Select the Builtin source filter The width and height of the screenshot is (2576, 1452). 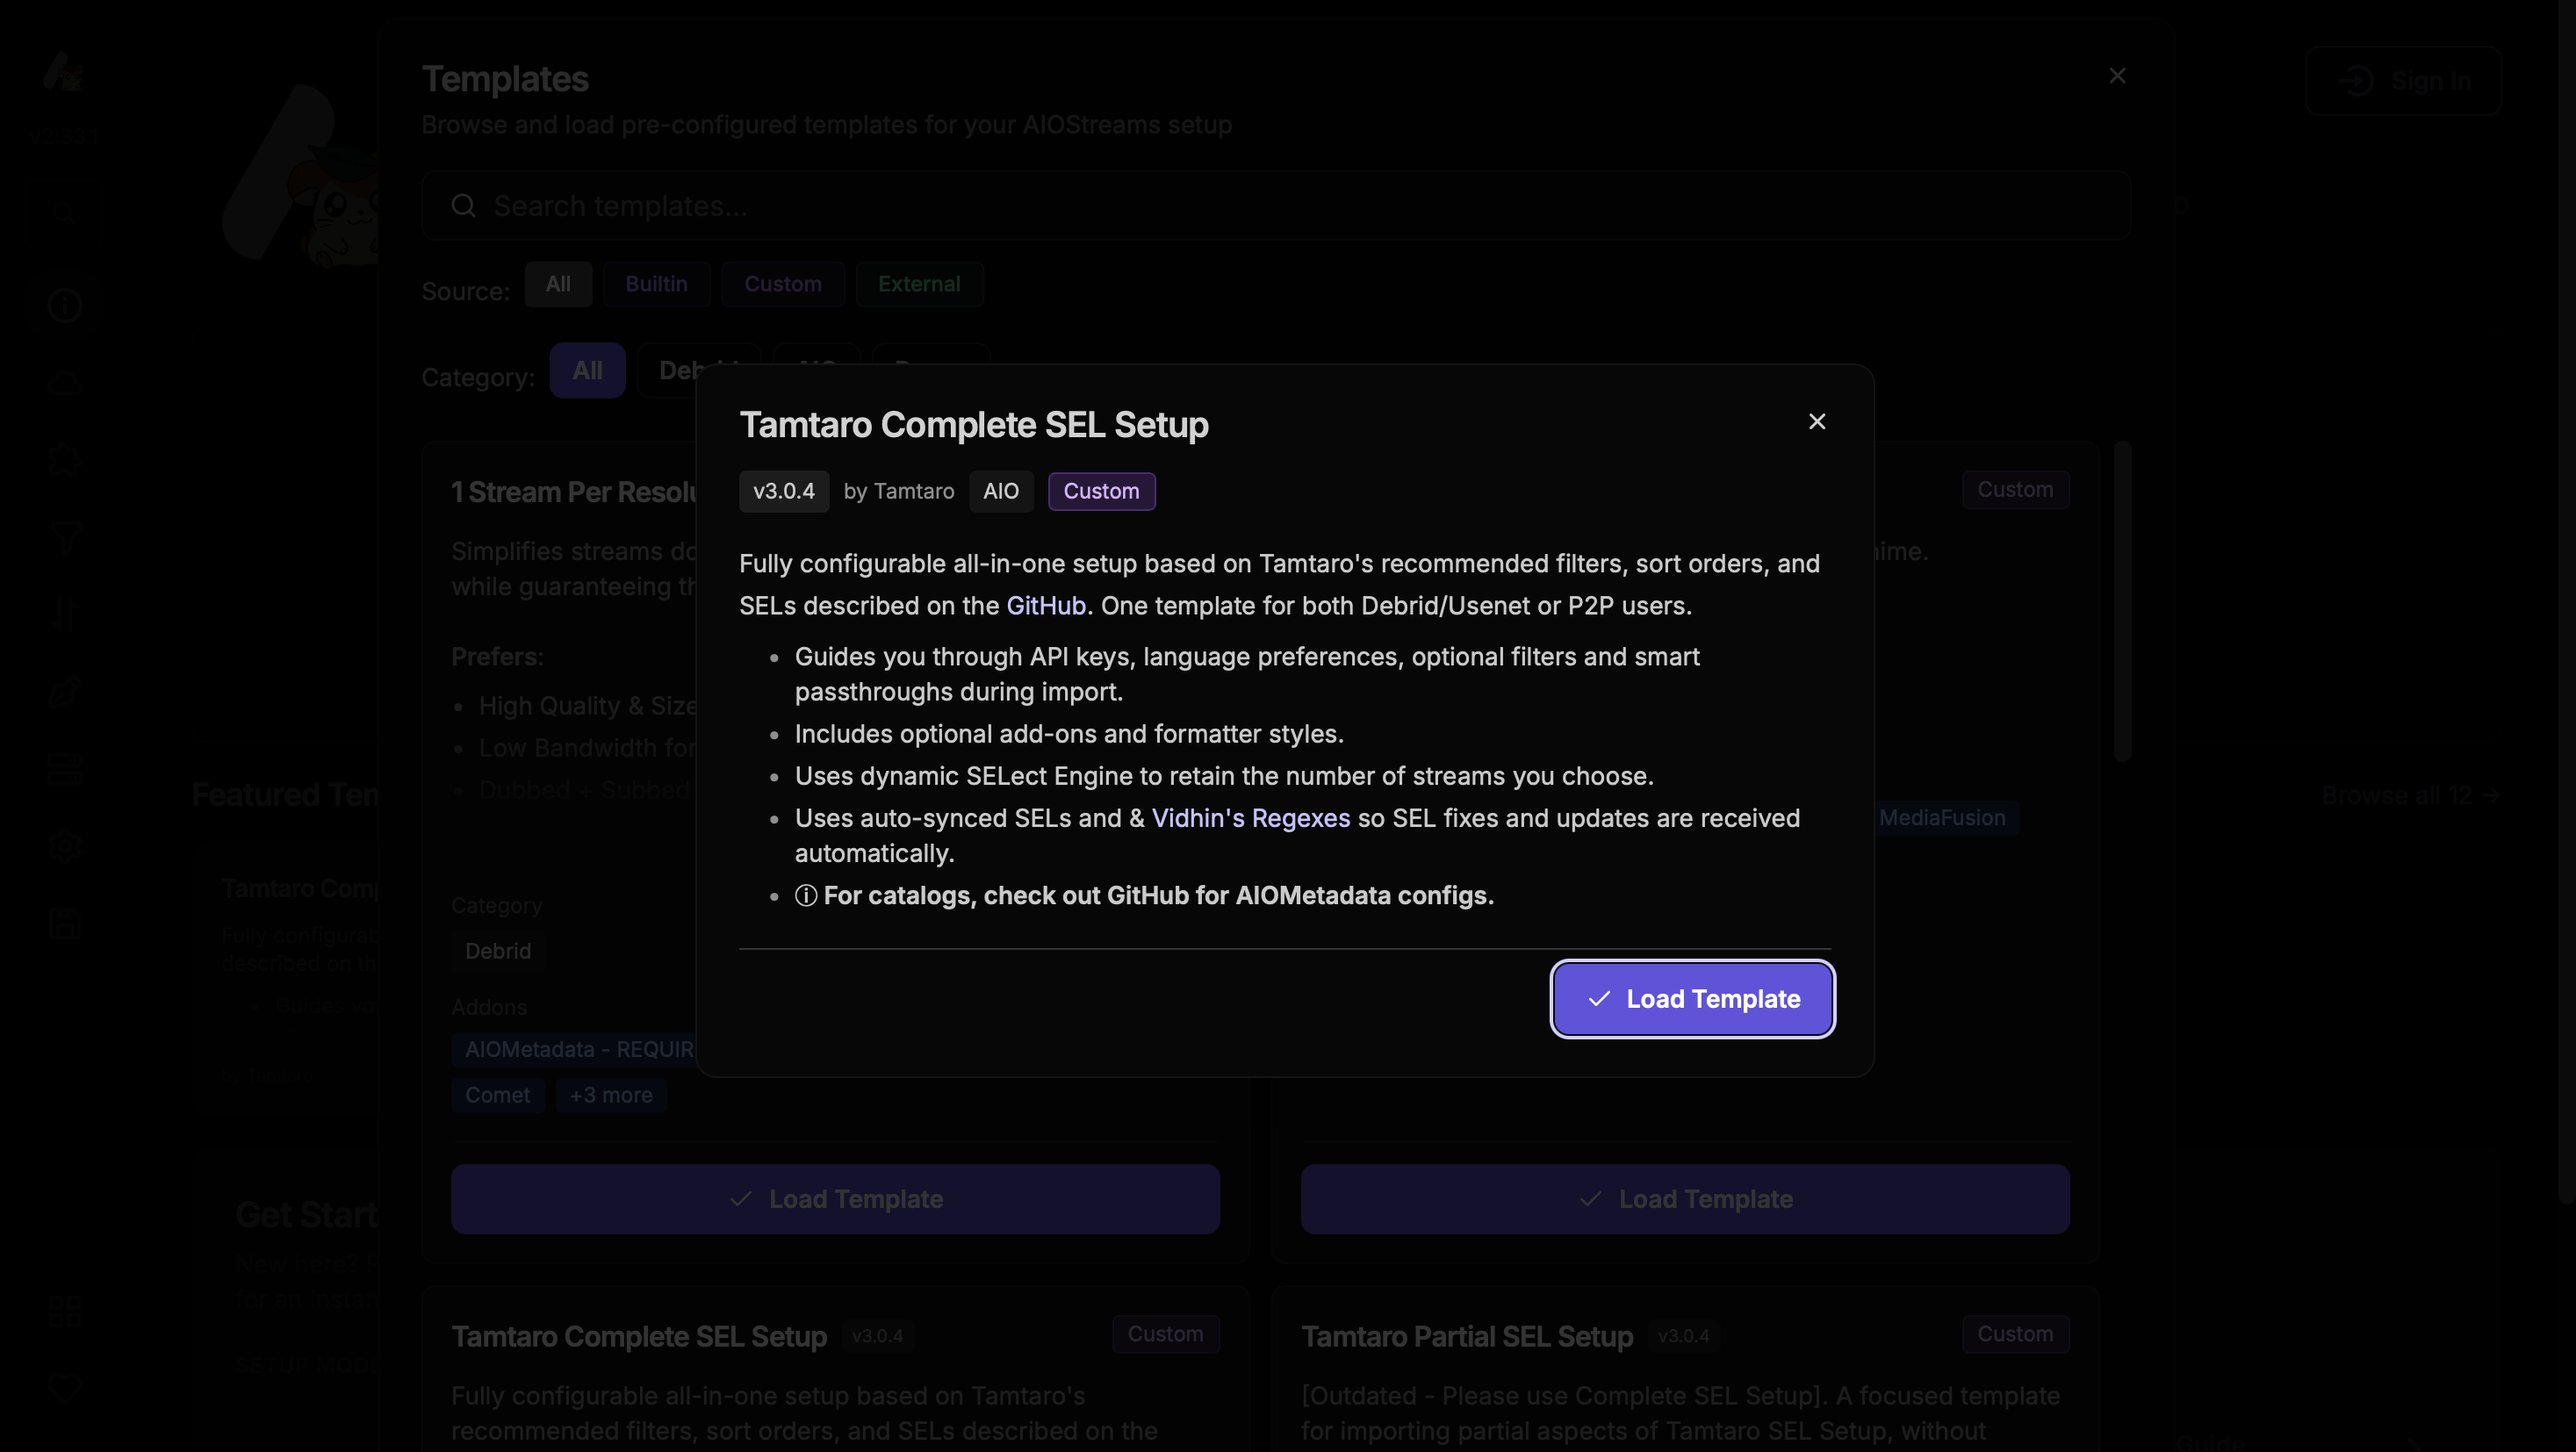tap(656, 284)
